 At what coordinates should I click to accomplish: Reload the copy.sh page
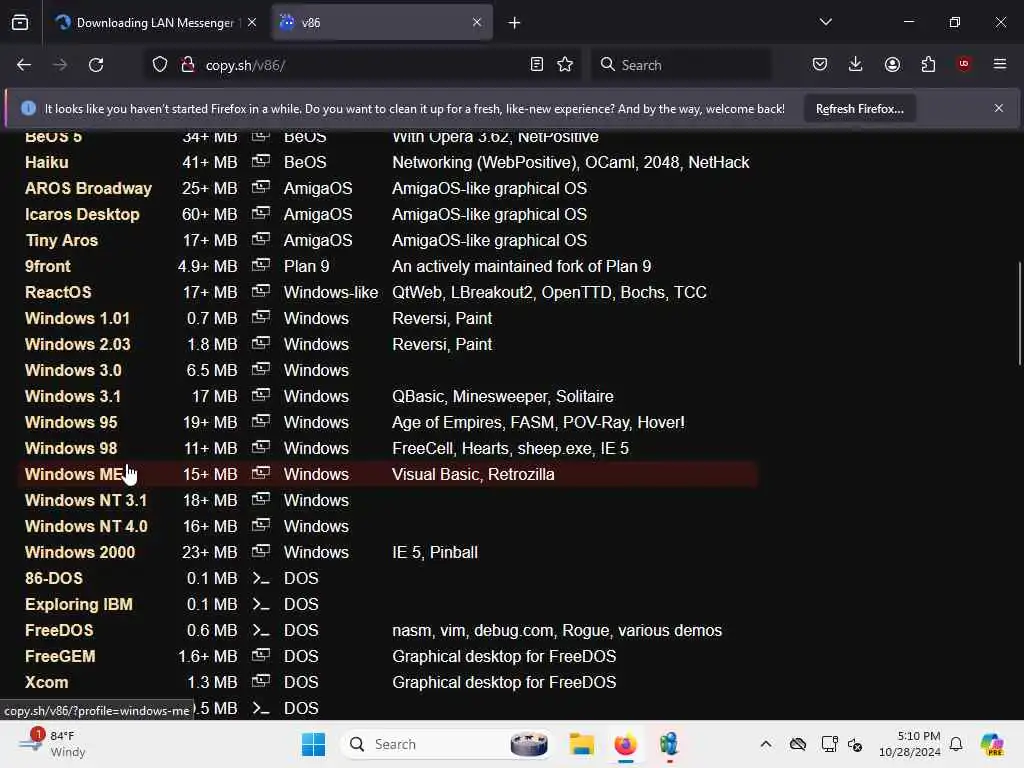(96, 65)
